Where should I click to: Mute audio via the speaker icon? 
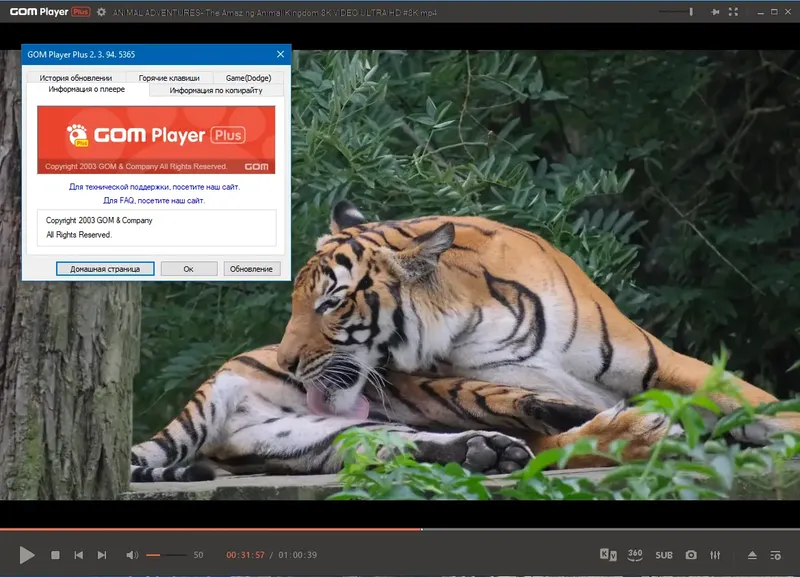coord(132,555)
